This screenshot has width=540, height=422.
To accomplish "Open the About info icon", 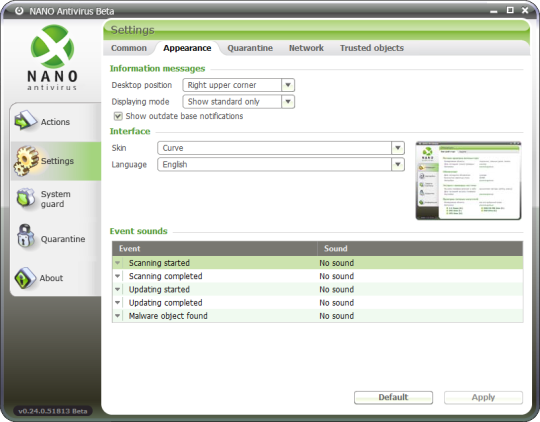I will pos(25,278).
